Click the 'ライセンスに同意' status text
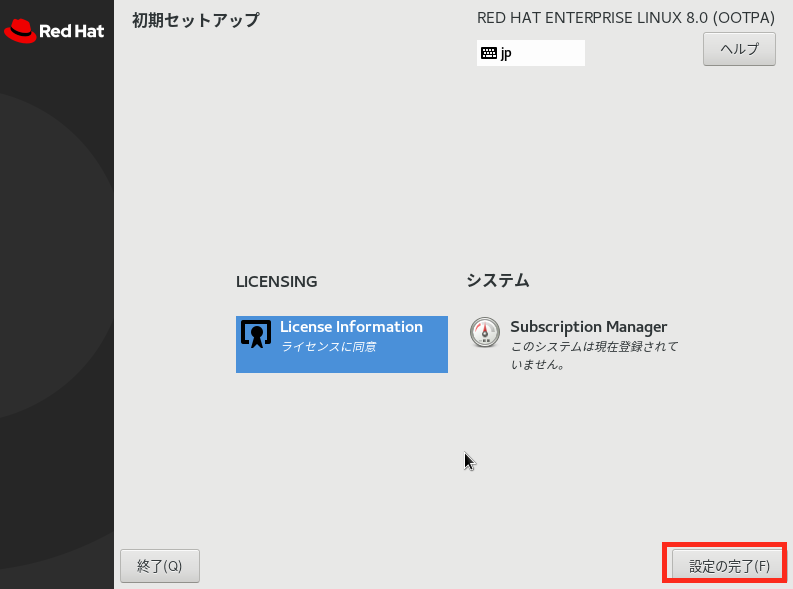 click(x=329, y=347)
